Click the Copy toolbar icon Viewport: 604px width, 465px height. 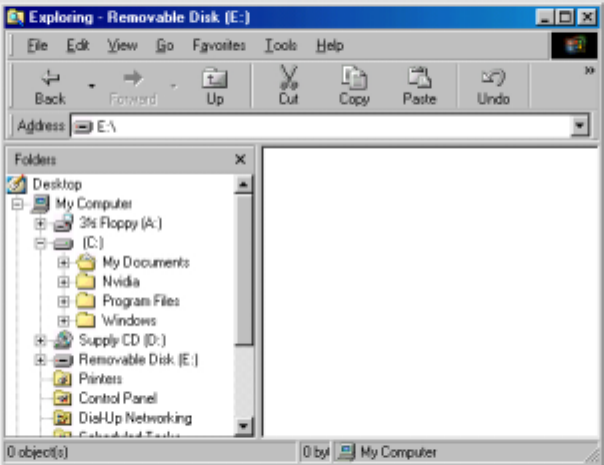click(x=354, y=77)
